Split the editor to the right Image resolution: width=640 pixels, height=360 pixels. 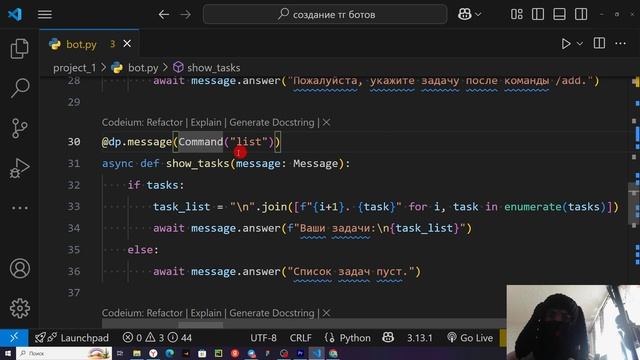599,43
